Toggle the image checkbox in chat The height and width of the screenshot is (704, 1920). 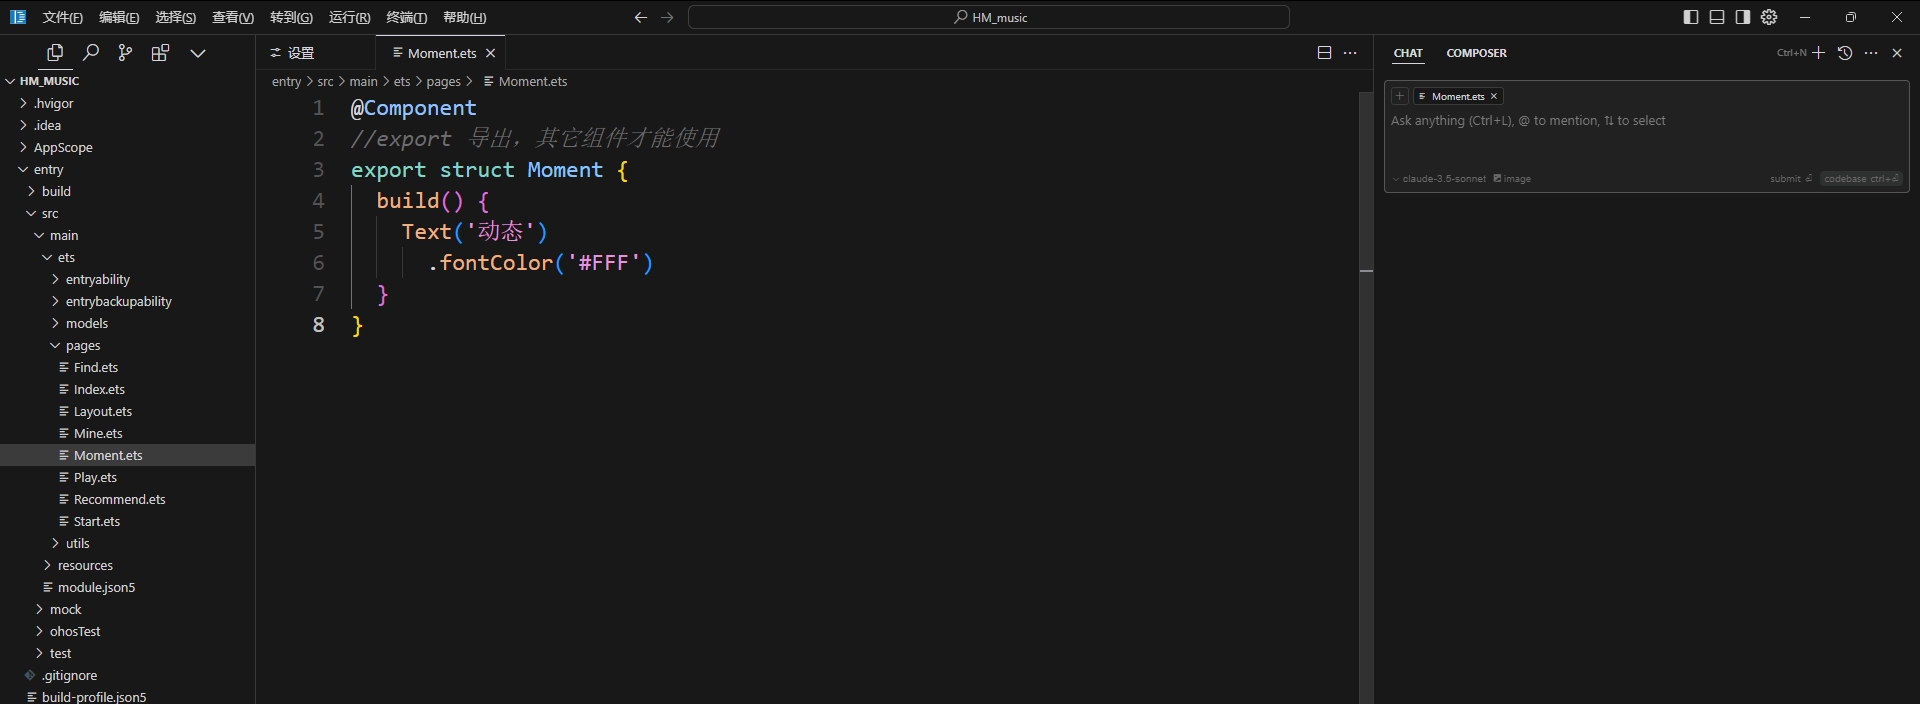[1512, 179]
